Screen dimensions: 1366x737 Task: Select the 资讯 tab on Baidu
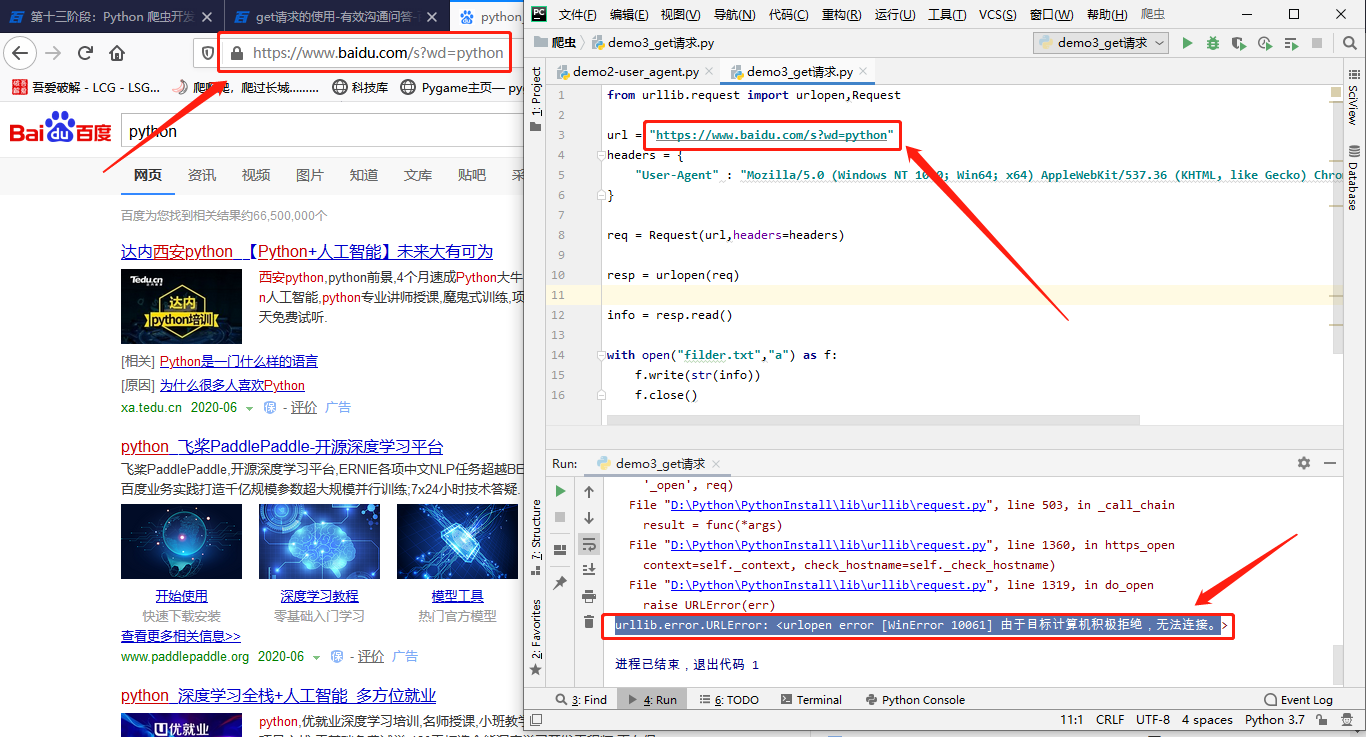coord(202,175)
